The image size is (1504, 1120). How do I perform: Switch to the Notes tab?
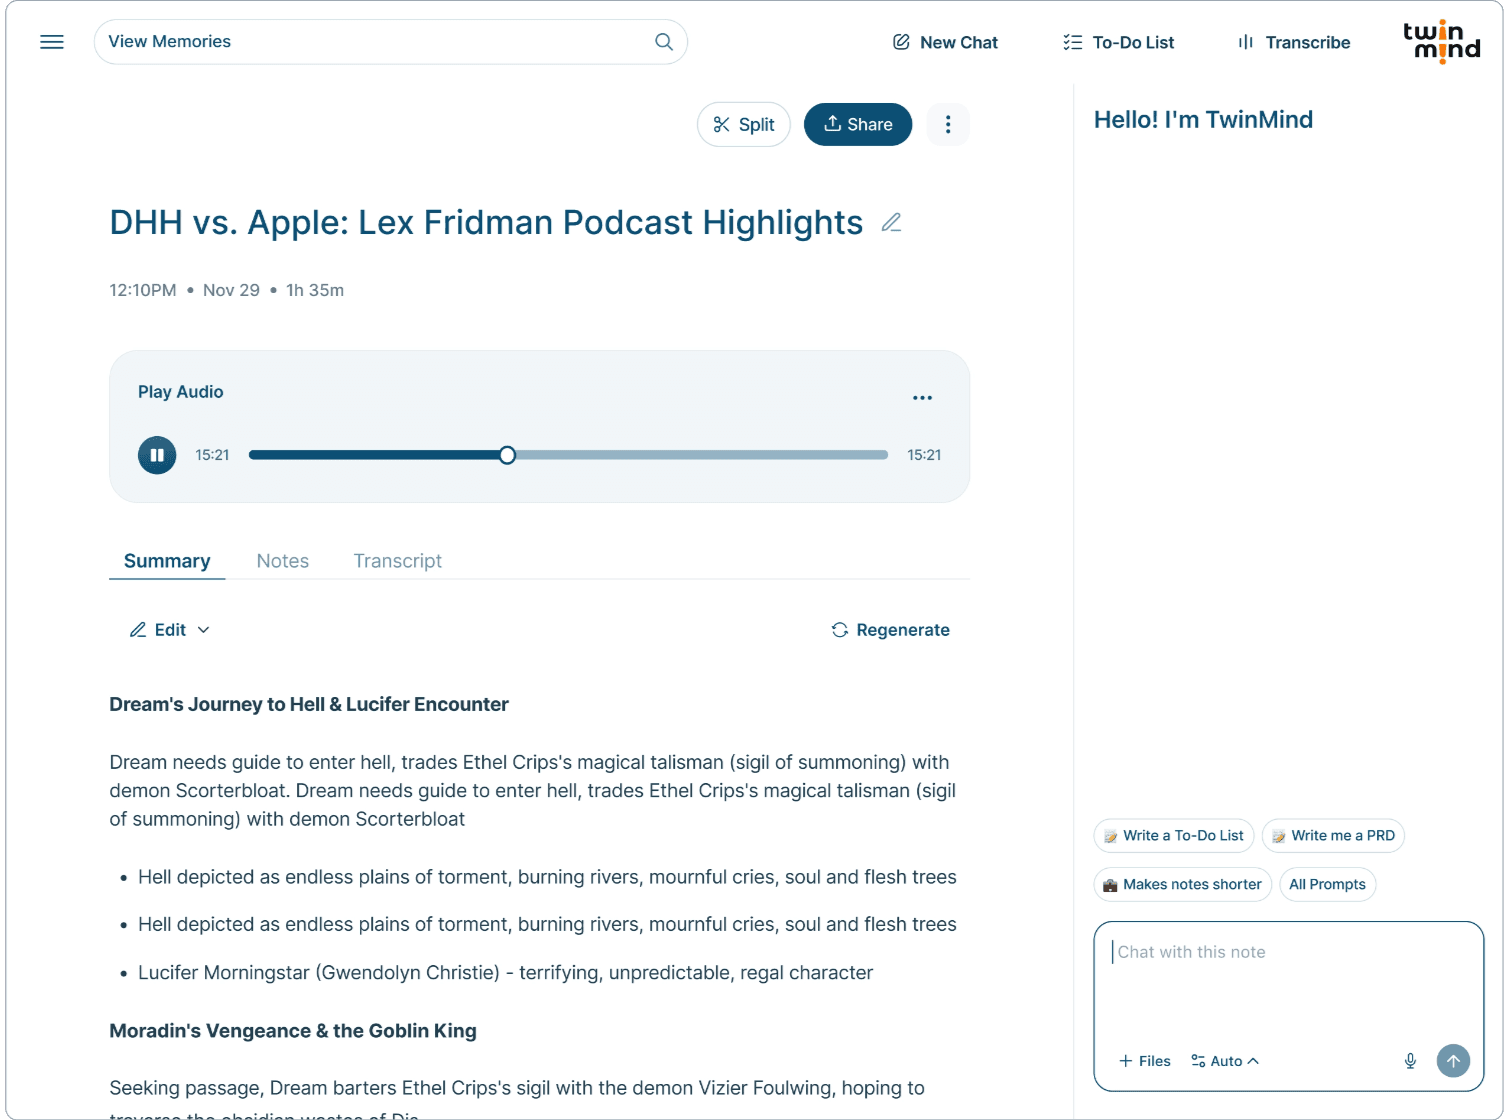pyautogui.click(x=283, y=561)
